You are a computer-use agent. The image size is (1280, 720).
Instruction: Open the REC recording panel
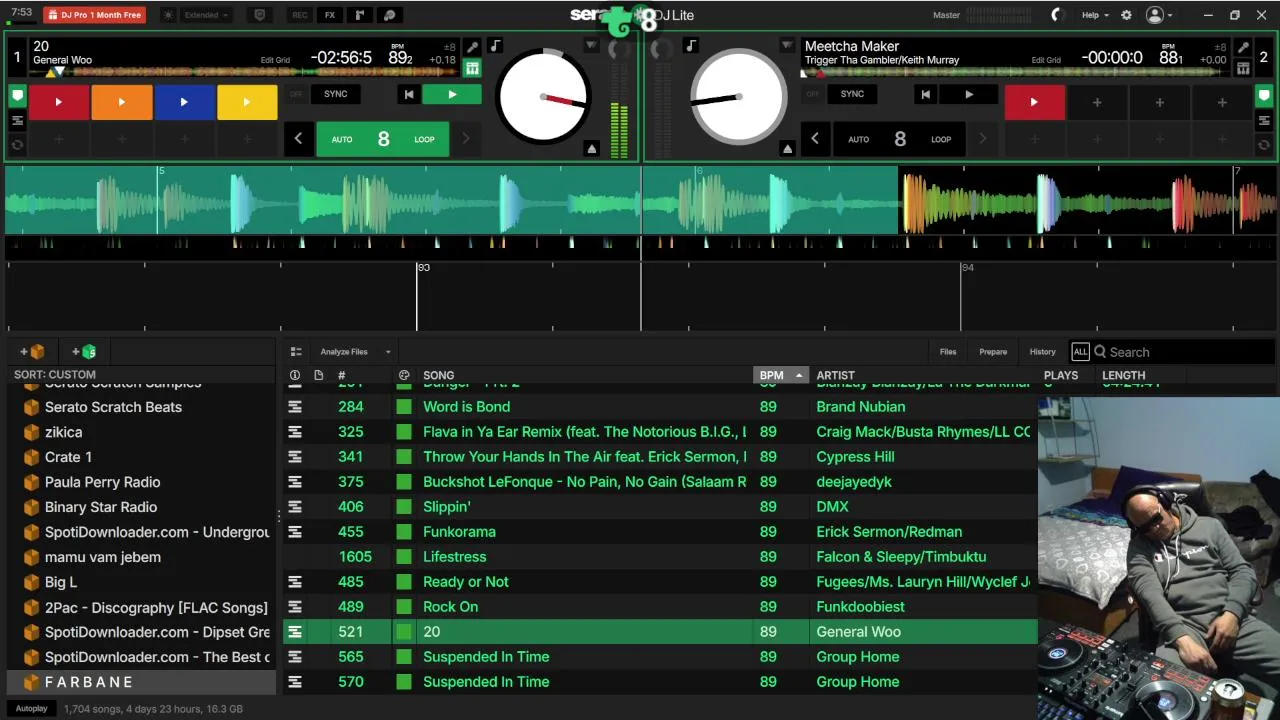tap(299, 15)
